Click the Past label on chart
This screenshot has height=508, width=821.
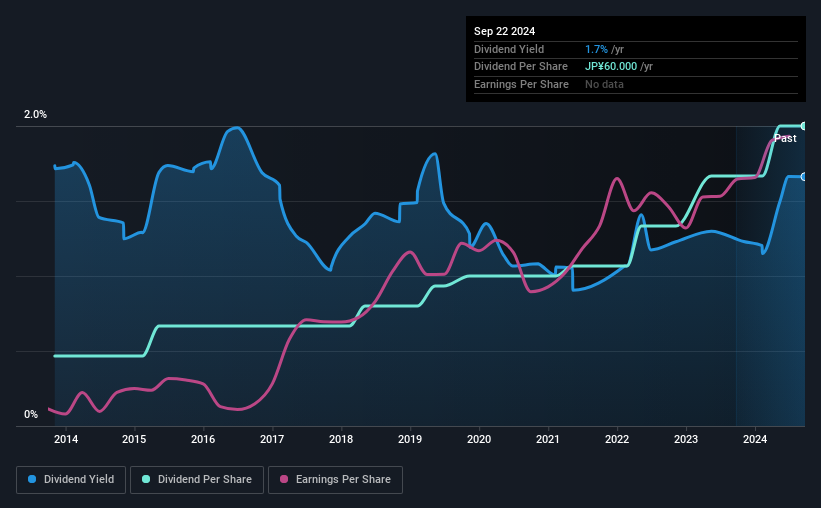coord(785,138)
